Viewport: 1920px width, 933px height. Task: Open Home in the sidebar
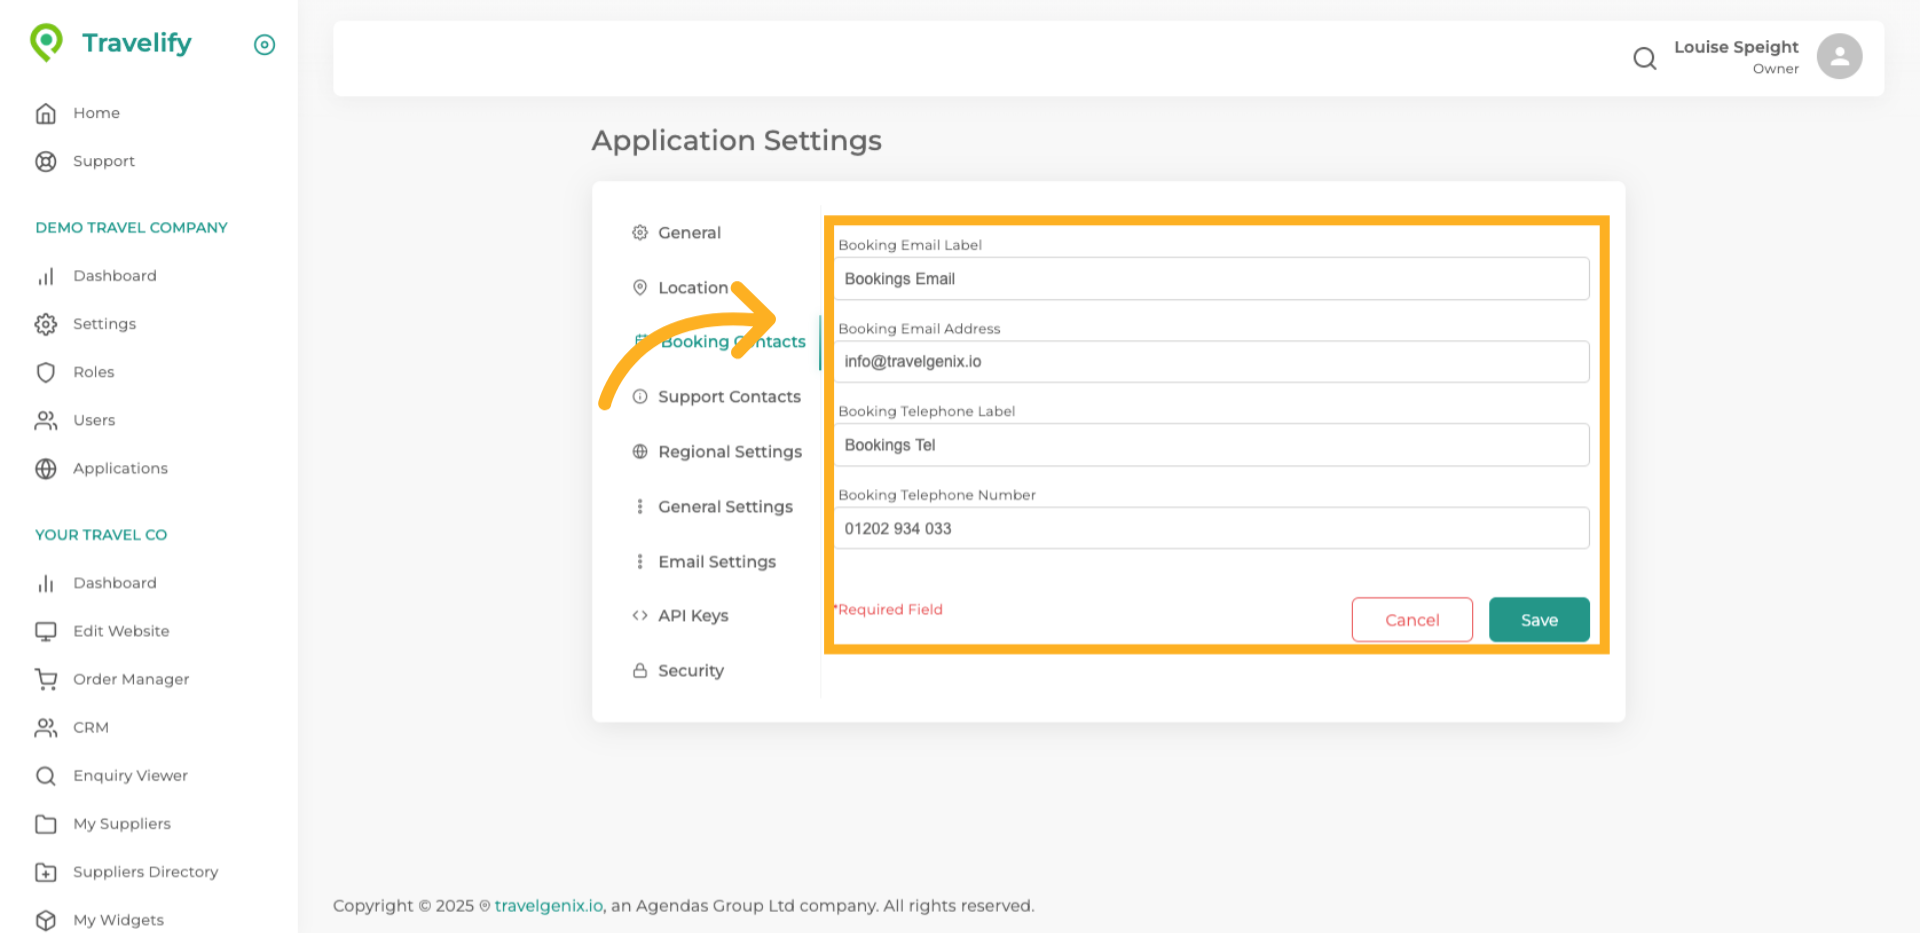[x=96, y=113]
